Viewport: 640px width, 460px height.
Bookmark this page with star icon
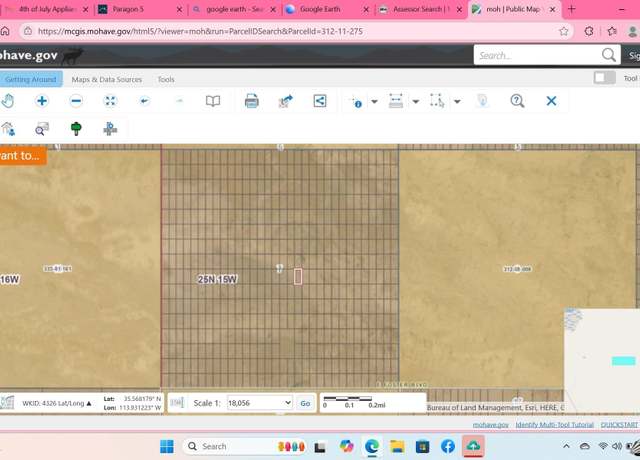pyautogui.click(x=564, y=31)
